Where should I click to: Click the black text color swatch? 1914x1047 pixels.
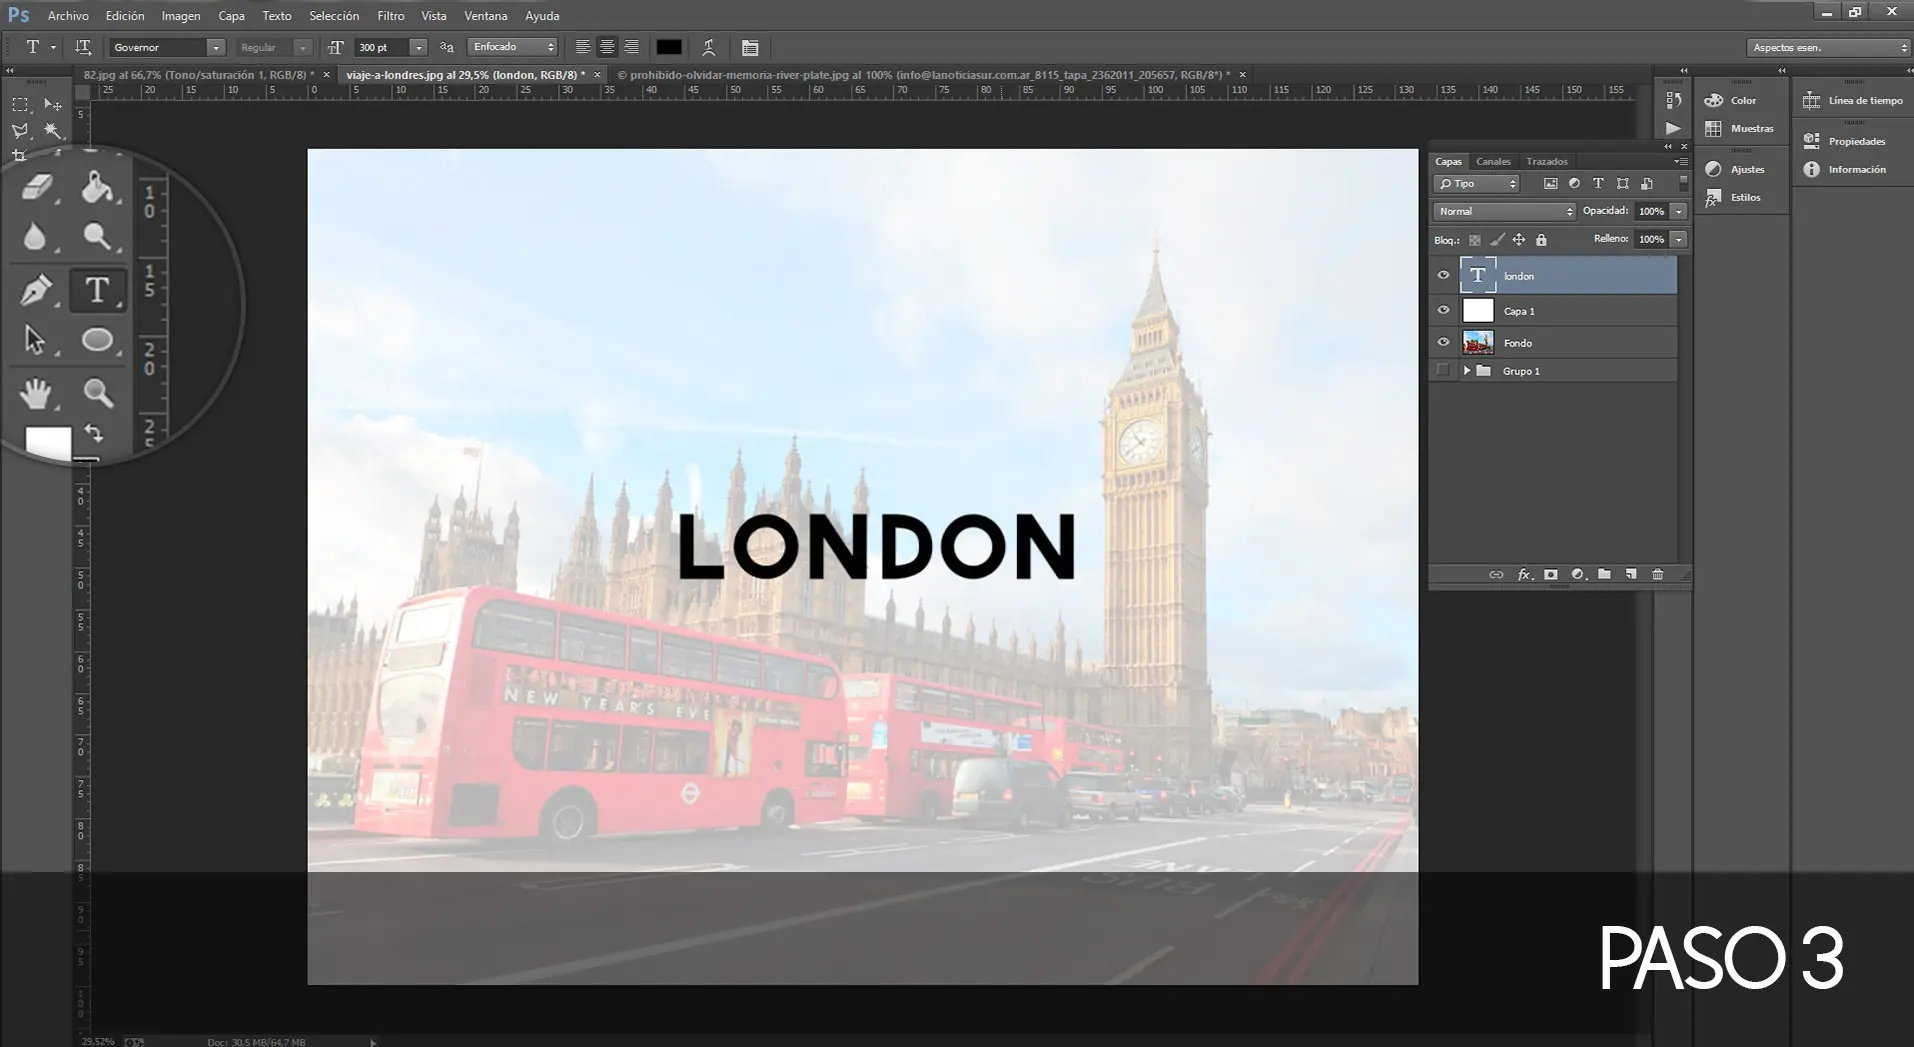click(669, 47)
